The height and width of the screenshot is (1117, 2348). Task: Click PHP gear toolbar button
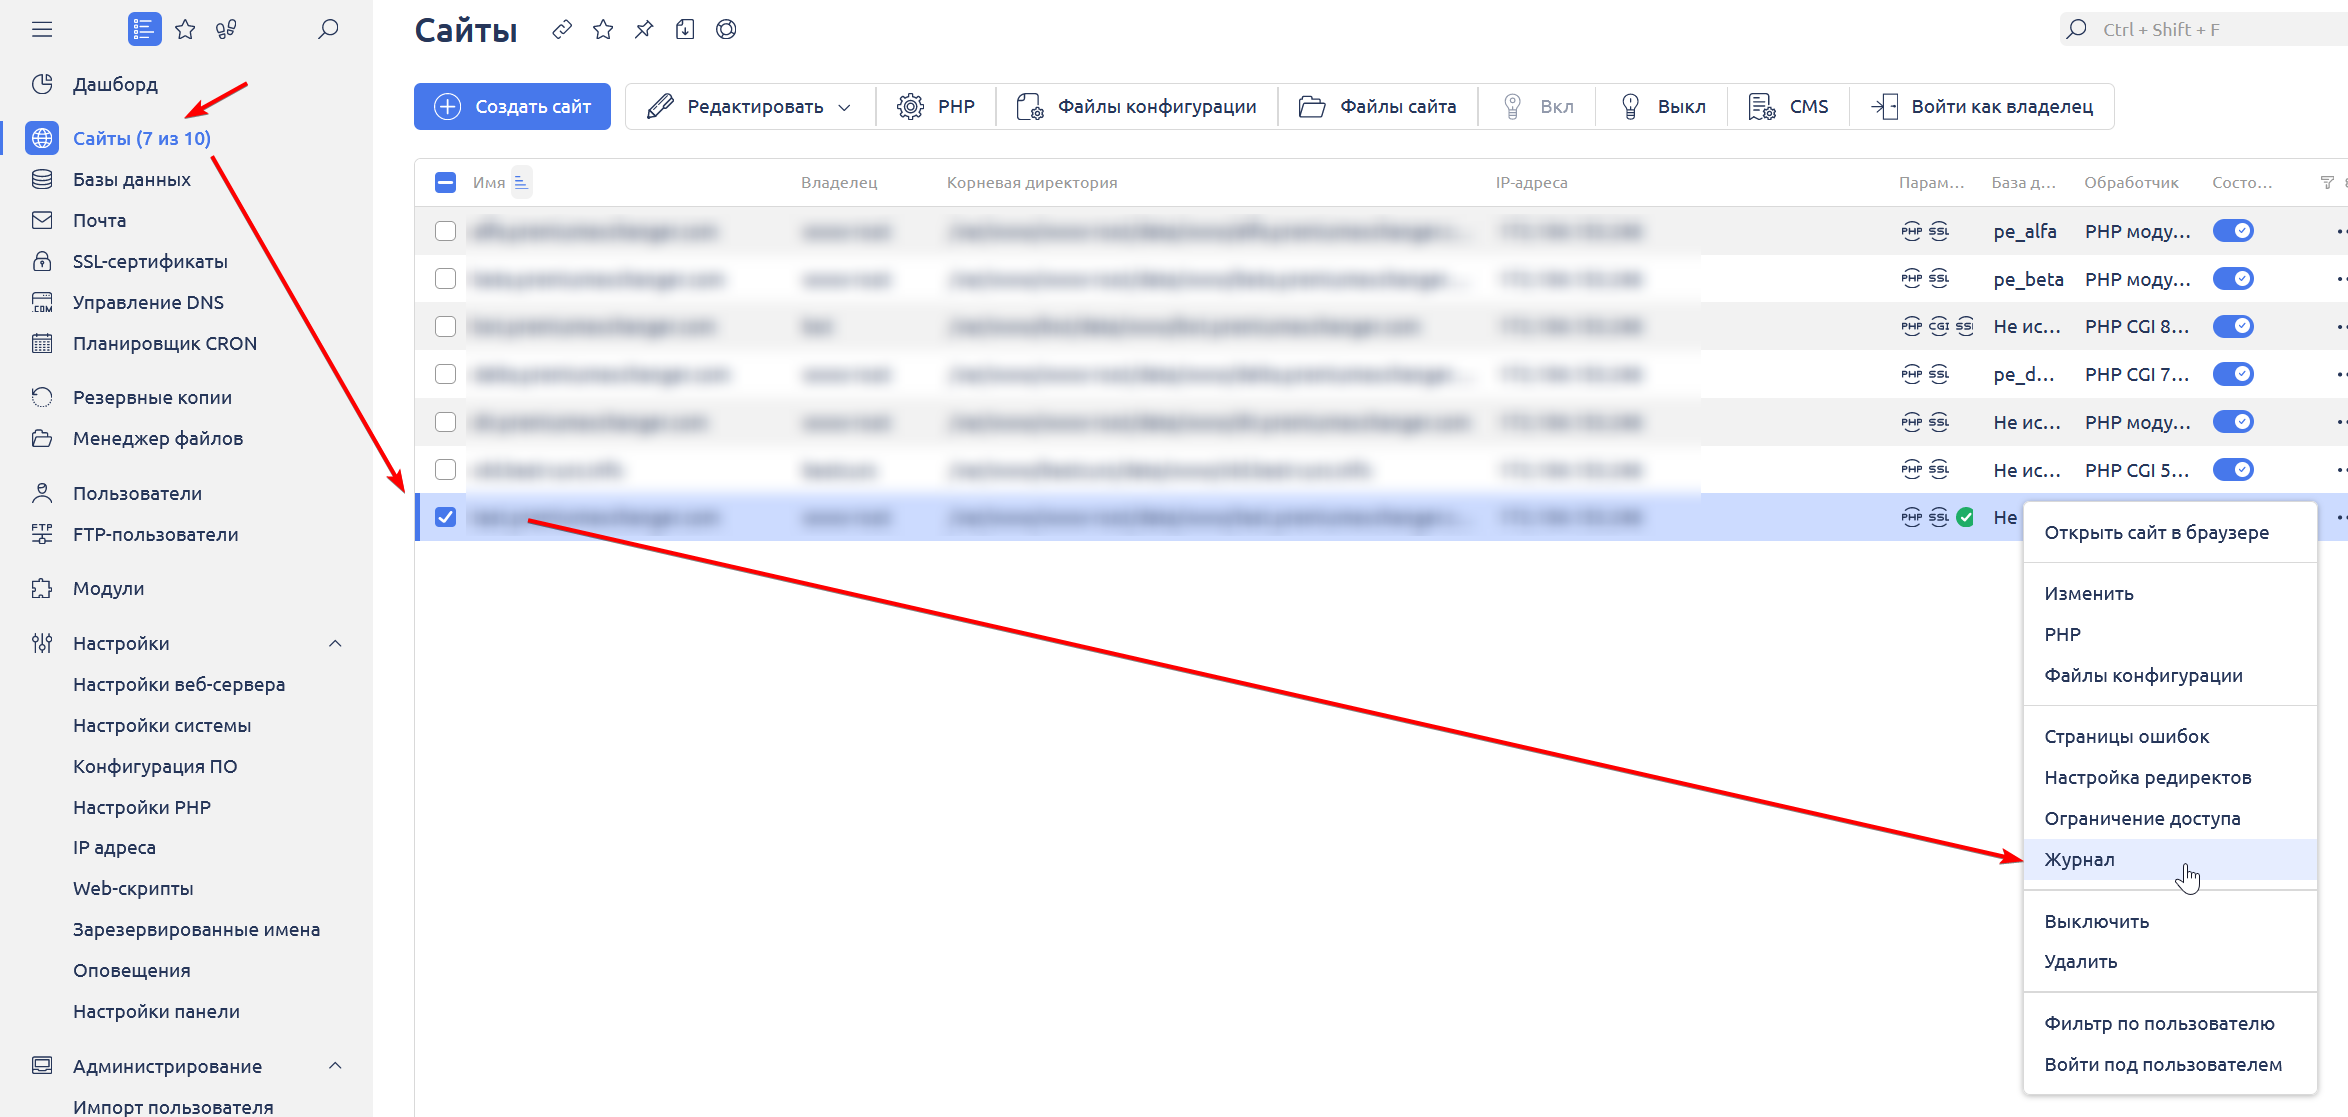coord(936,107)
